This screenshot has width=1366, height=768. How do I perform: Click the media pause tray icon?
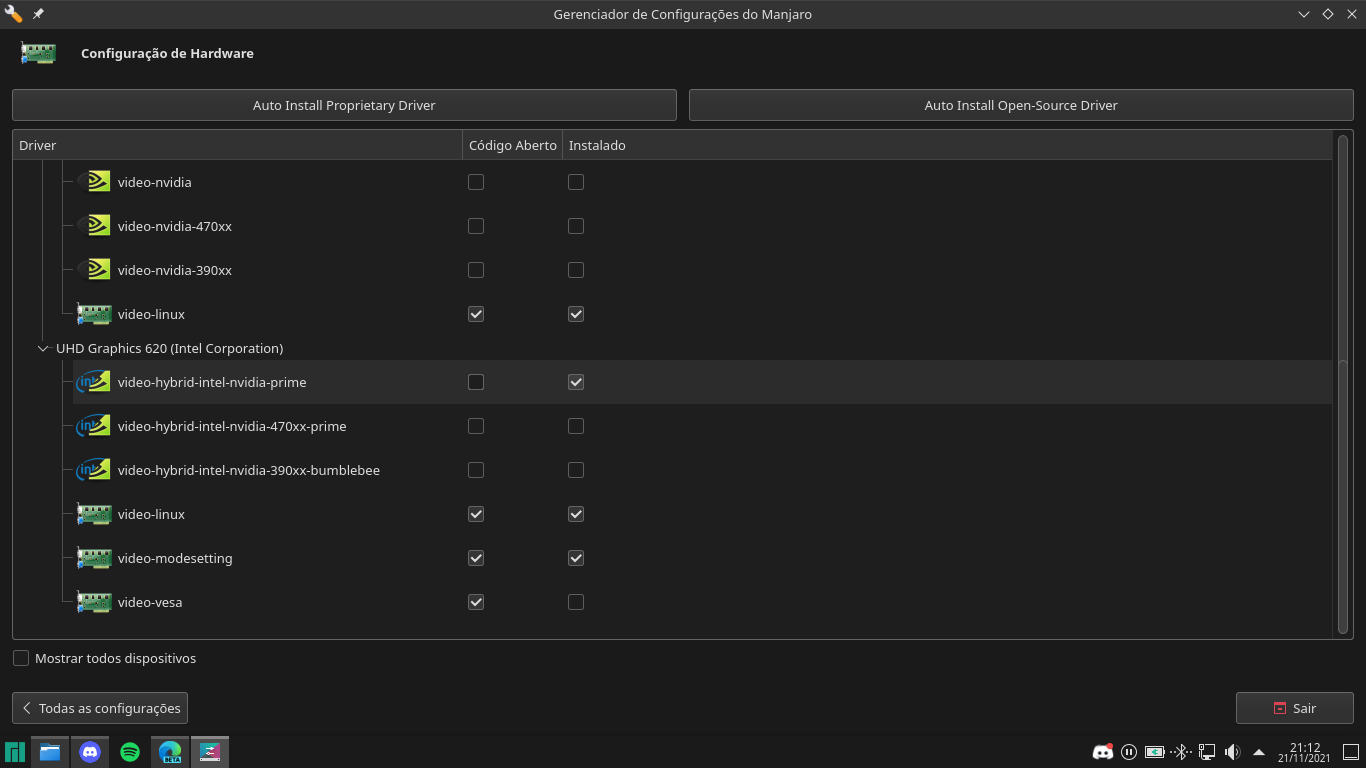point(1129,752)
